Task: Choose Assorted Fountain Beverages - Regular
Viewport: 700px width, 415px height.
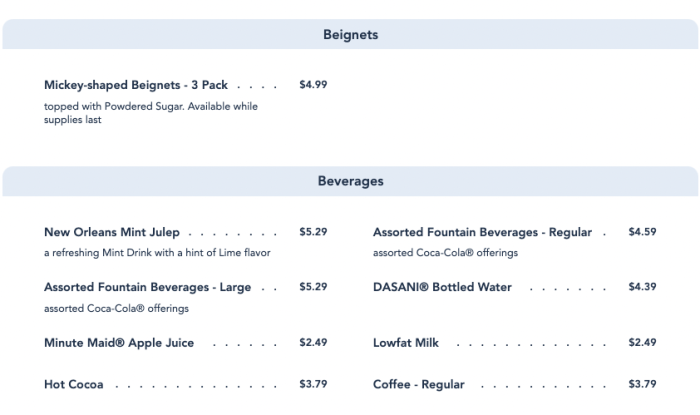Action: click(482, 232)
